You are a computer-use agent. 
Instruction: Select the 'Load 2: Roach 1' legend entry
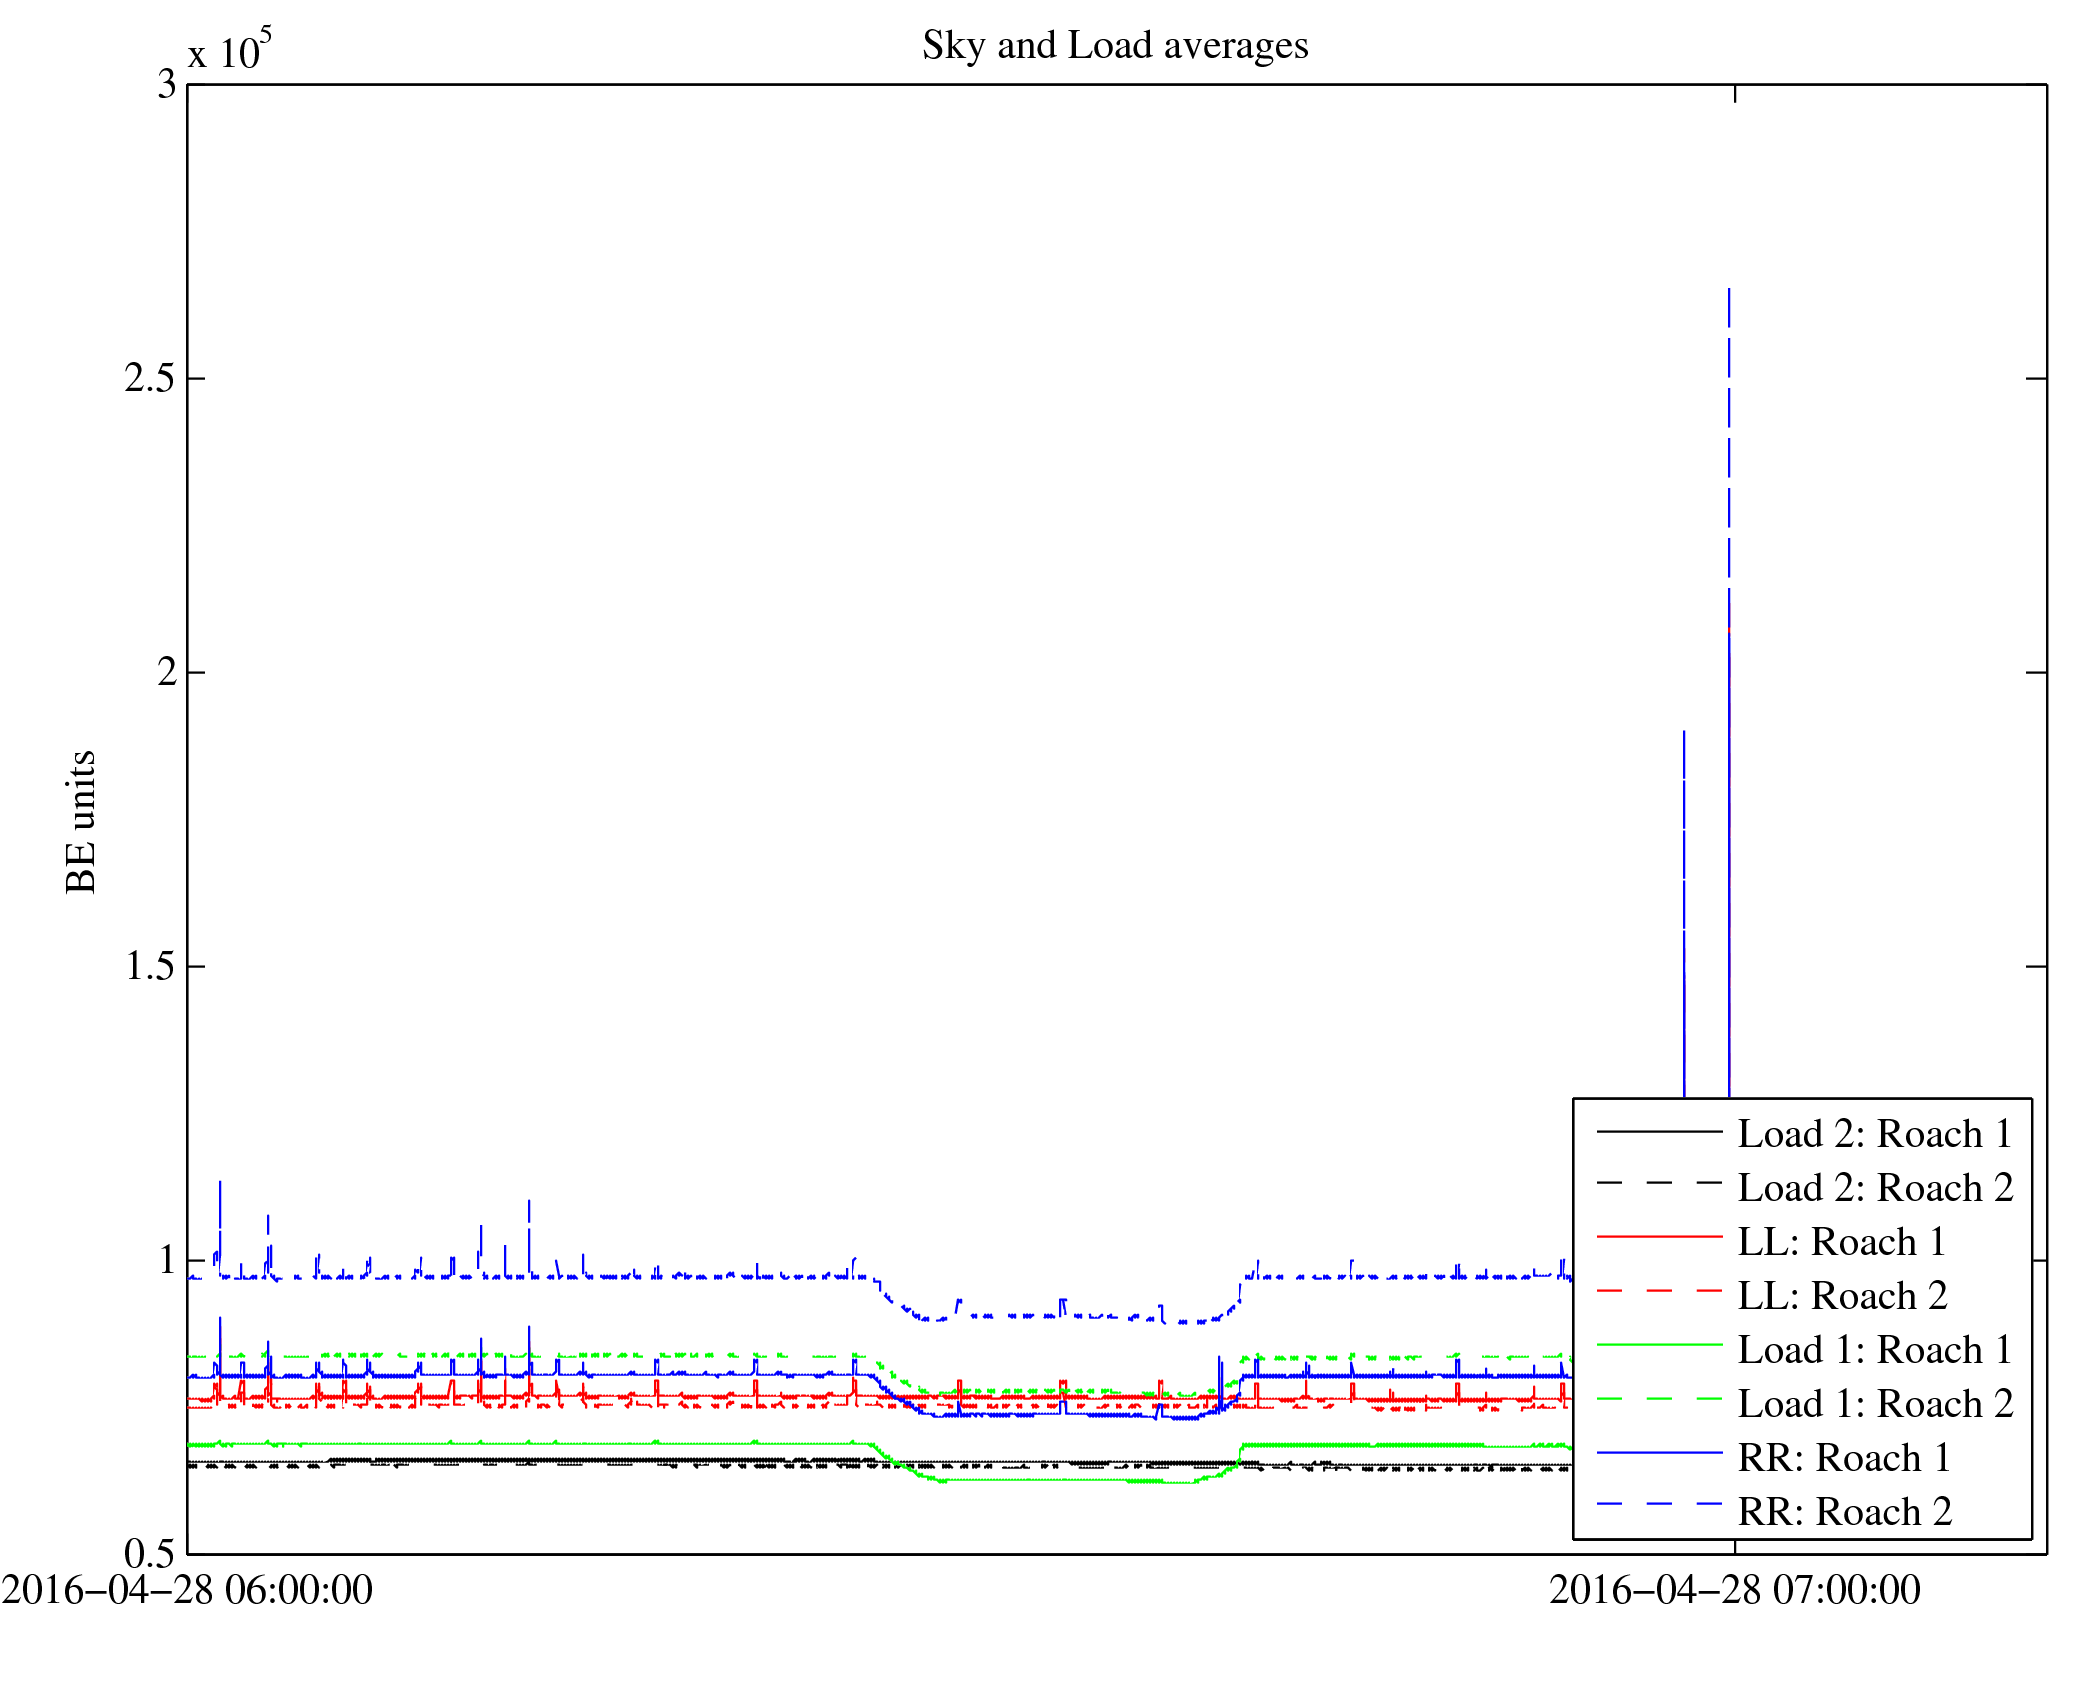pyautogui.click(x=1873, y=1134)
